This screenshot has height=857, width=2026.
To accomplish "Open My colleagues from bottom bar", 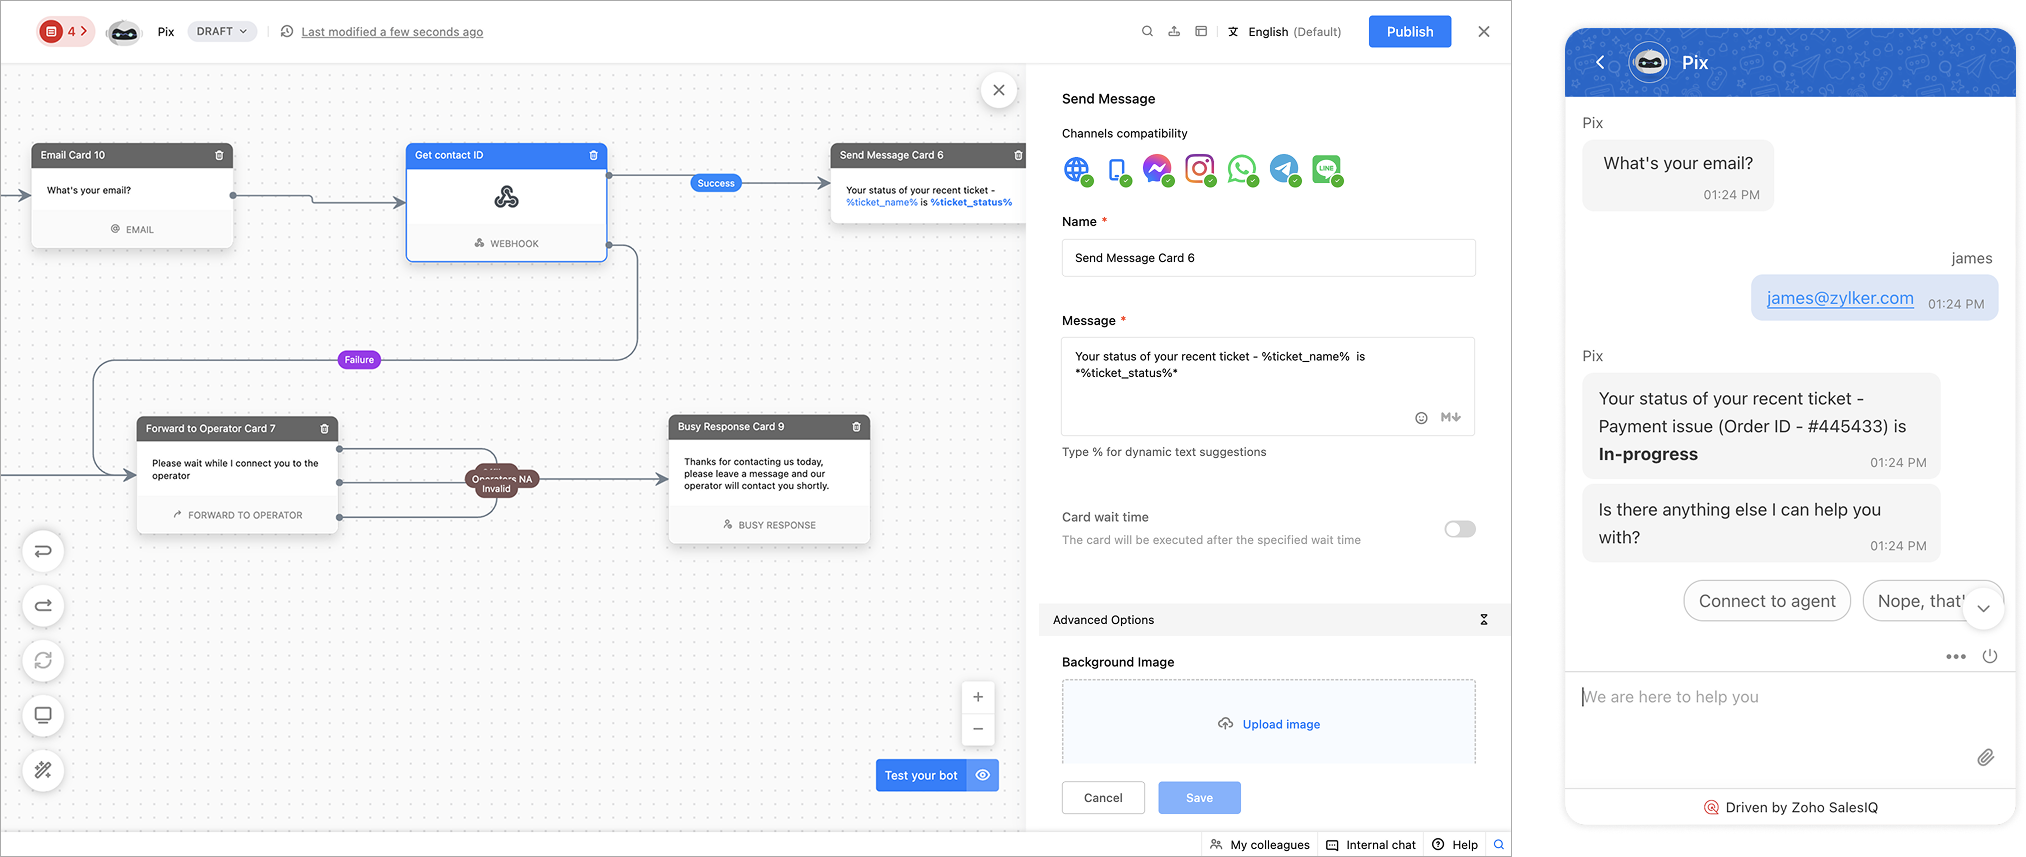I will (1260, 845).
